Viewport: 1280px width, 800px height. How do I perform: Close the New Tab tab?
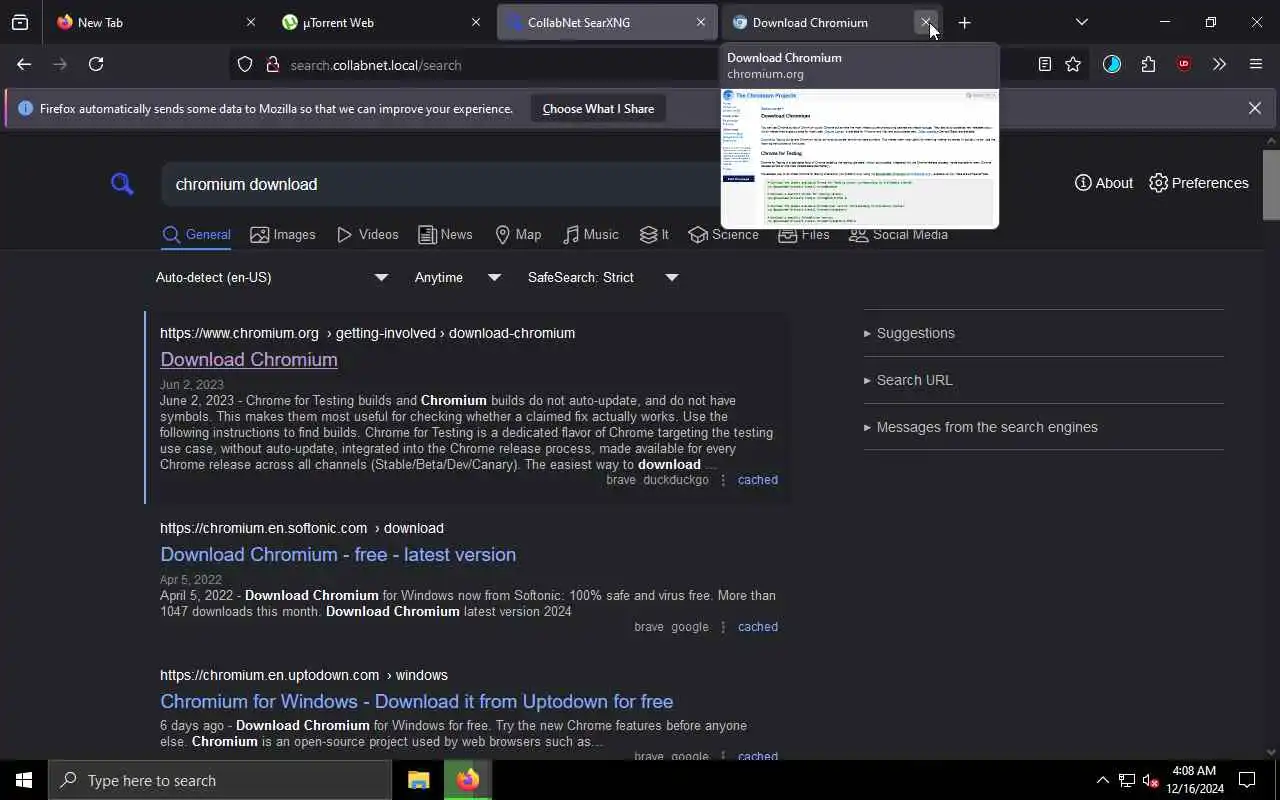[251, 22]
